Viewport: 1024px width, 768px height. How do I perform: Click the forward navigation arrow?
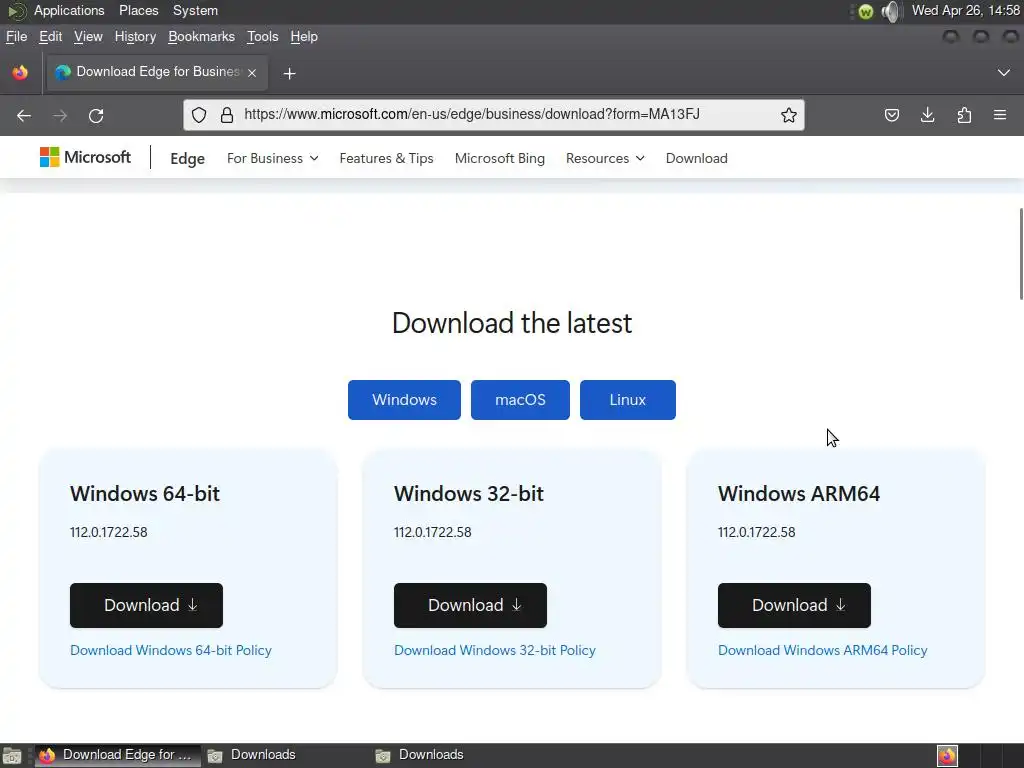[x=60, y=116]
